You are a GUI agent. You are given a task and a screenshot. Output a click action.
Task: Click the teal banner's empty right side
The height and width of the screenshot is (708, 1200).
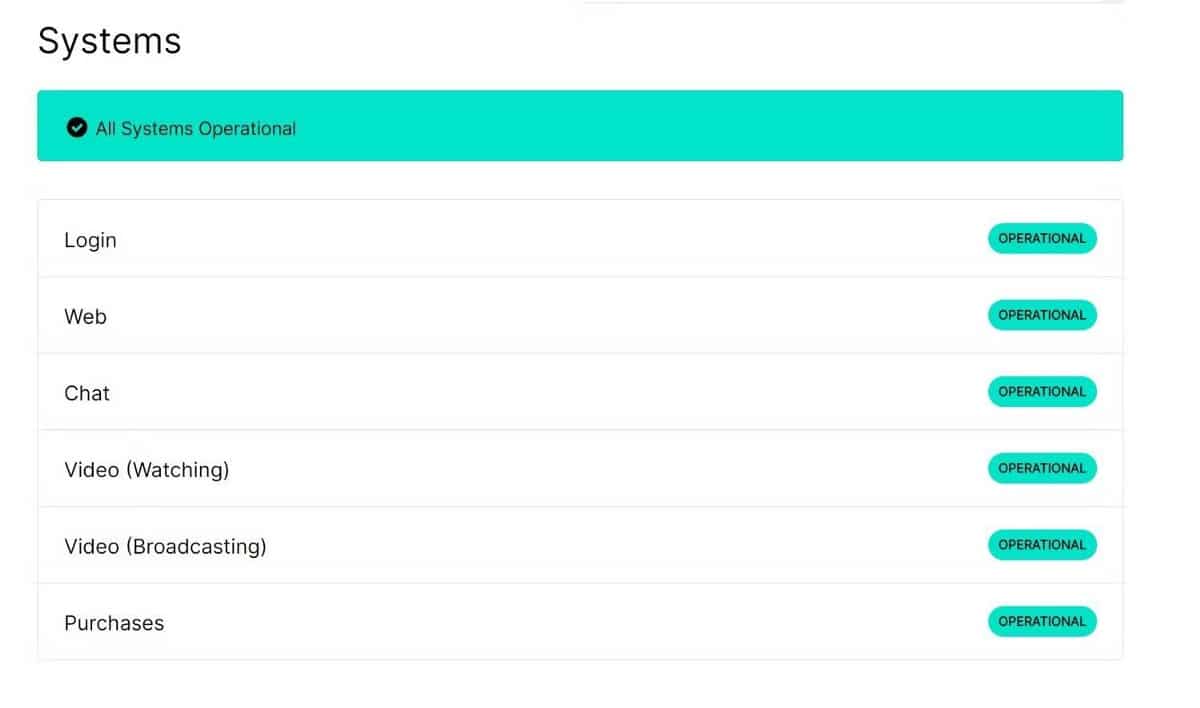click(800, 126)
